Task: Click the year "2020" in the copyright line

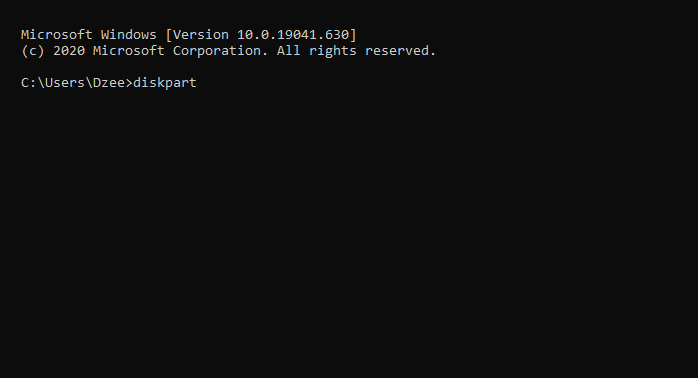Action: point(69,51)
